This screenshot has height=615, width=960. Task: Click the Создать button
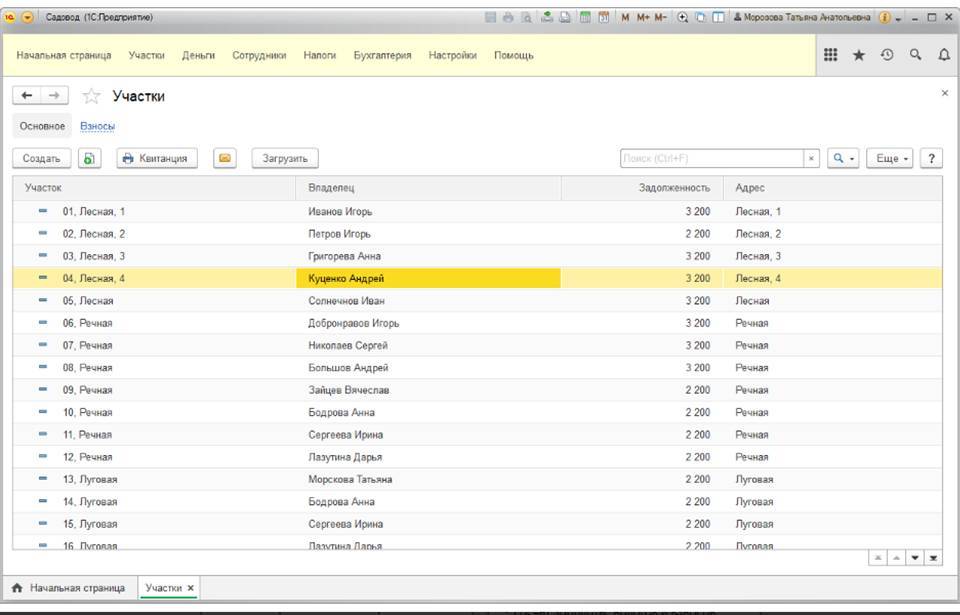[x=42, y=158]
